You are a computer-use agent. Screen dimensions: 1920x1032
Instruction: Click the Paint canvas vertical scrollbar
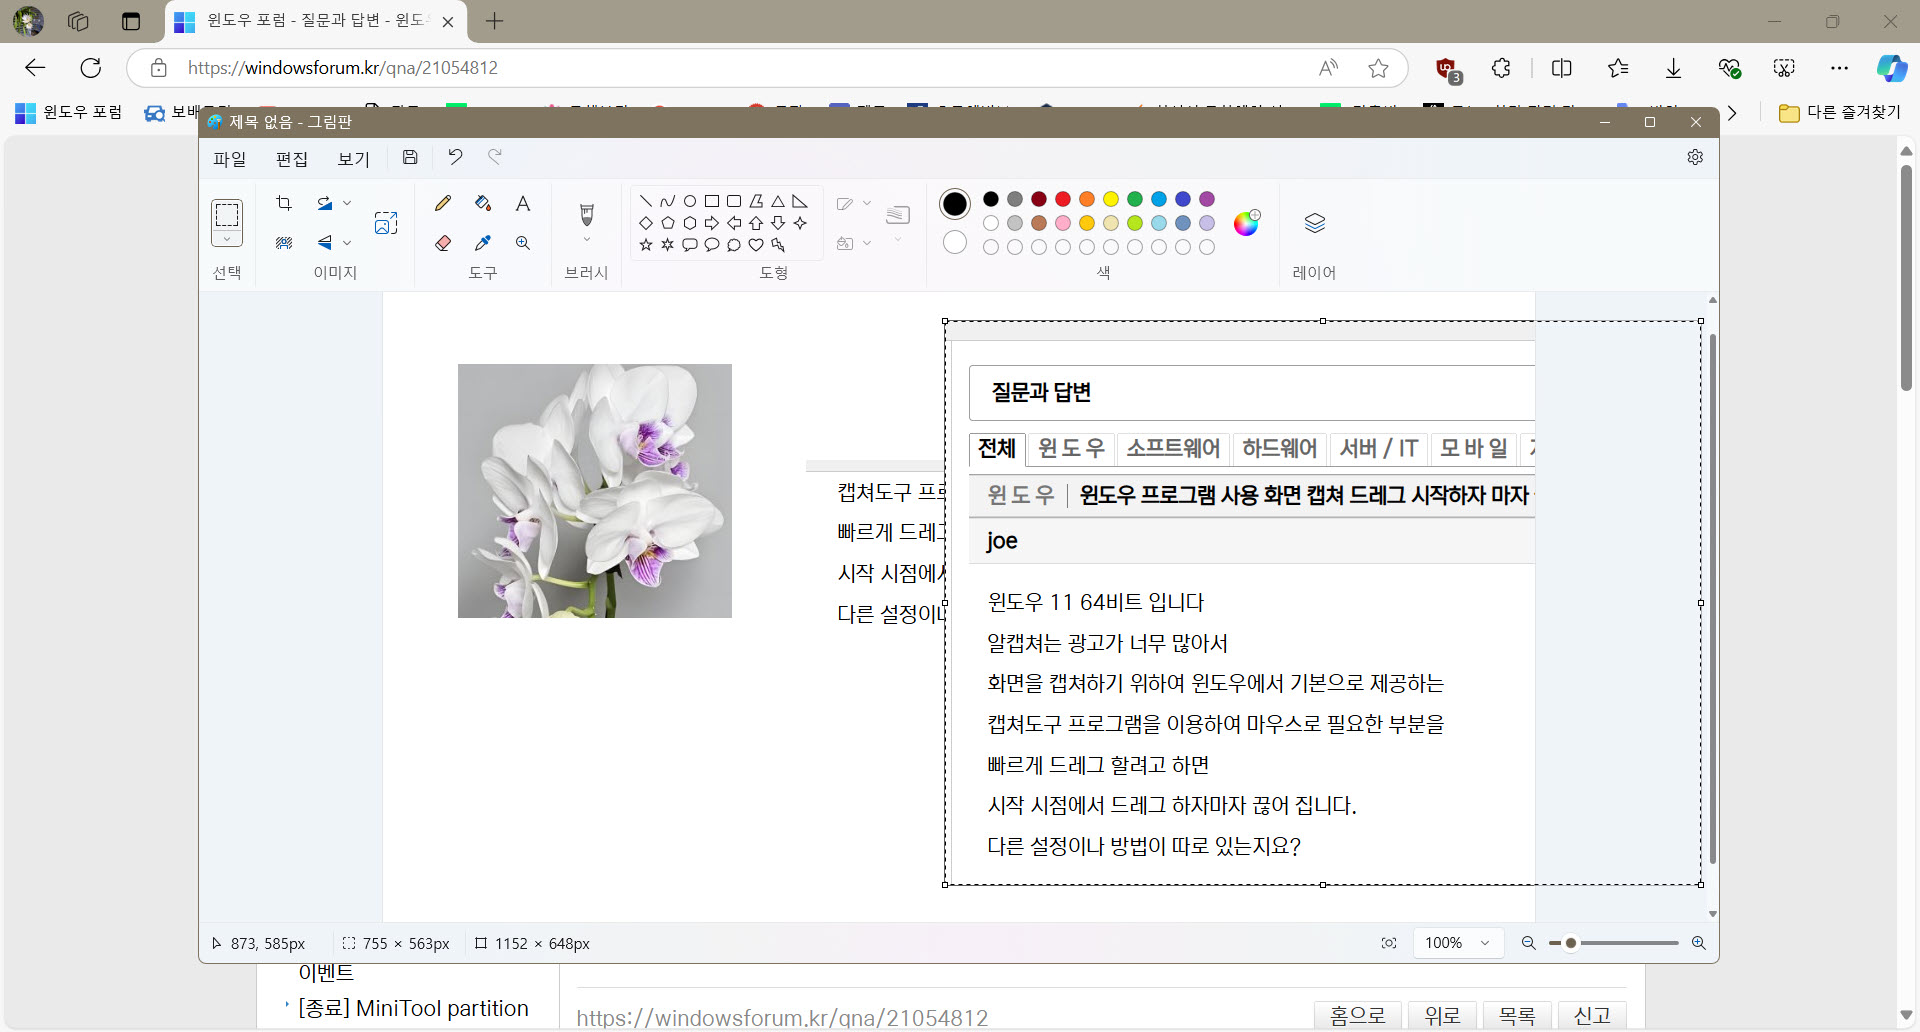pos(1713,600)
